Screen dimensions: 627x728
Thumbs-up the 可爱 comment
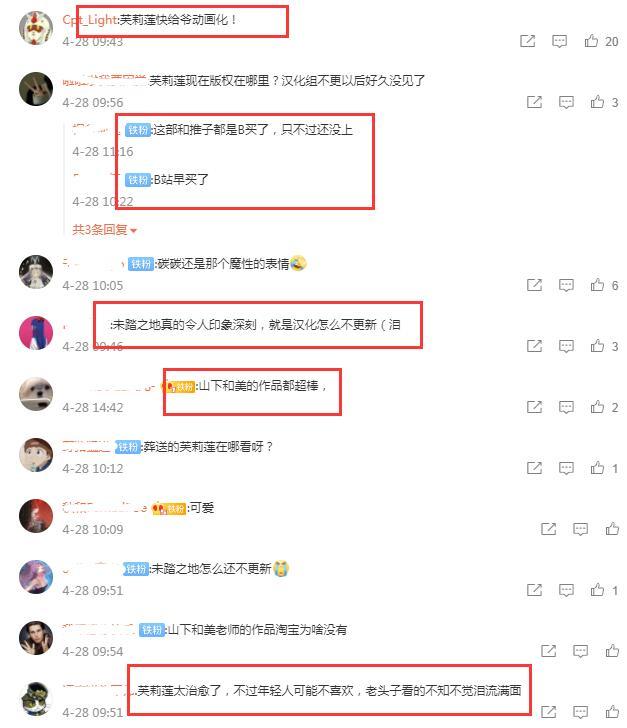coord(612,529)
